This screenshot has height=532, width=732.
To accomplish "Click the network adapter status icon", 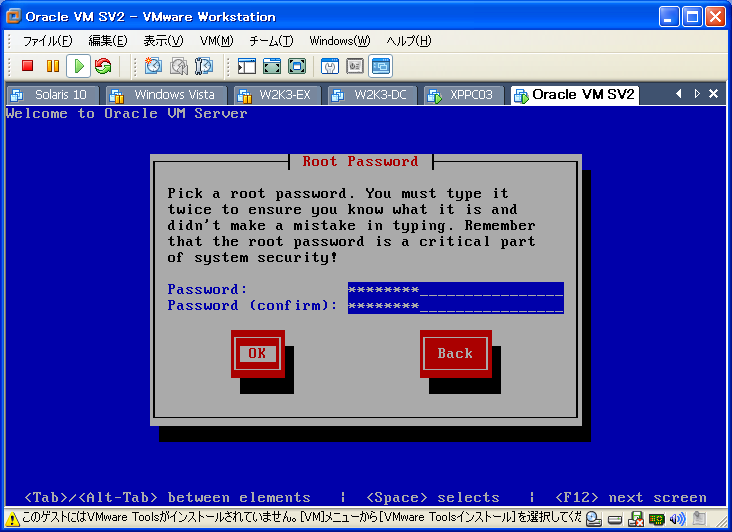I will click(x=636, y=519).
